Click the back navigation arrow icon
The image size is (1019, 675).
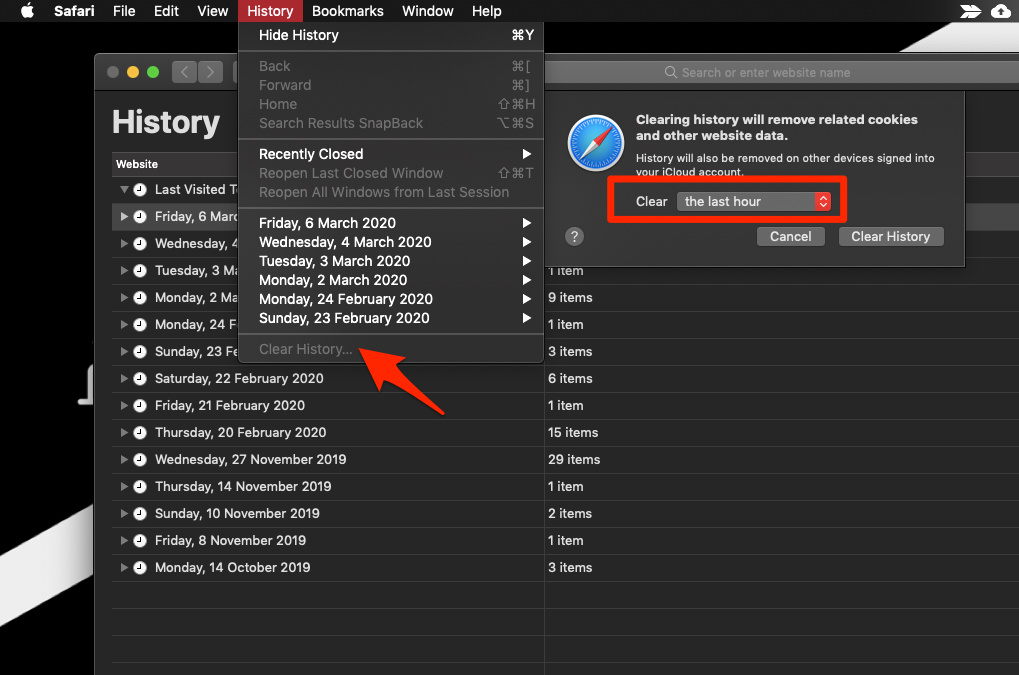pyautogui.click(x=184, y=72)
